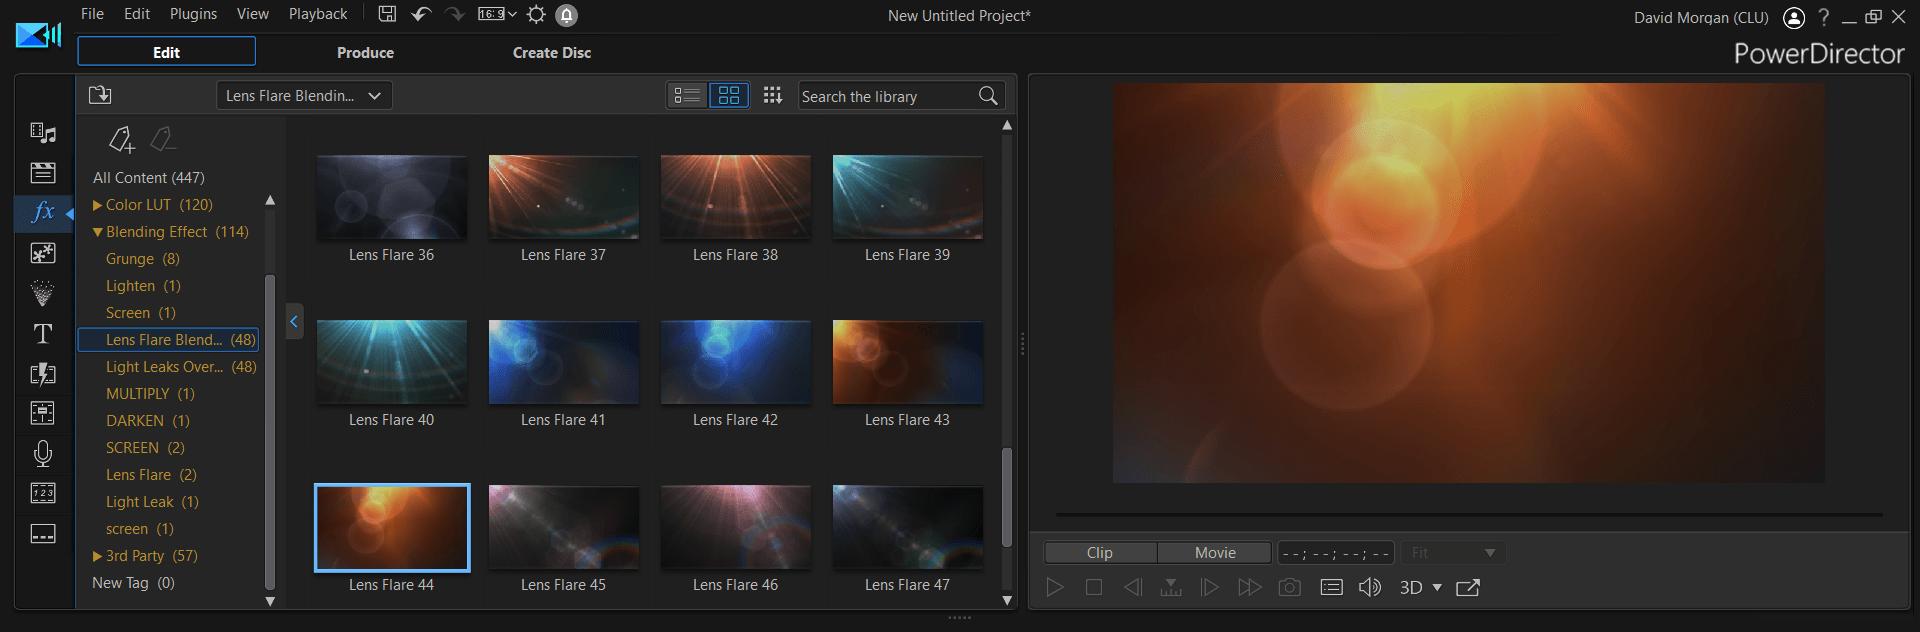
Task: Switch preview to Movie mode
Action: [x=1215, y=552]
